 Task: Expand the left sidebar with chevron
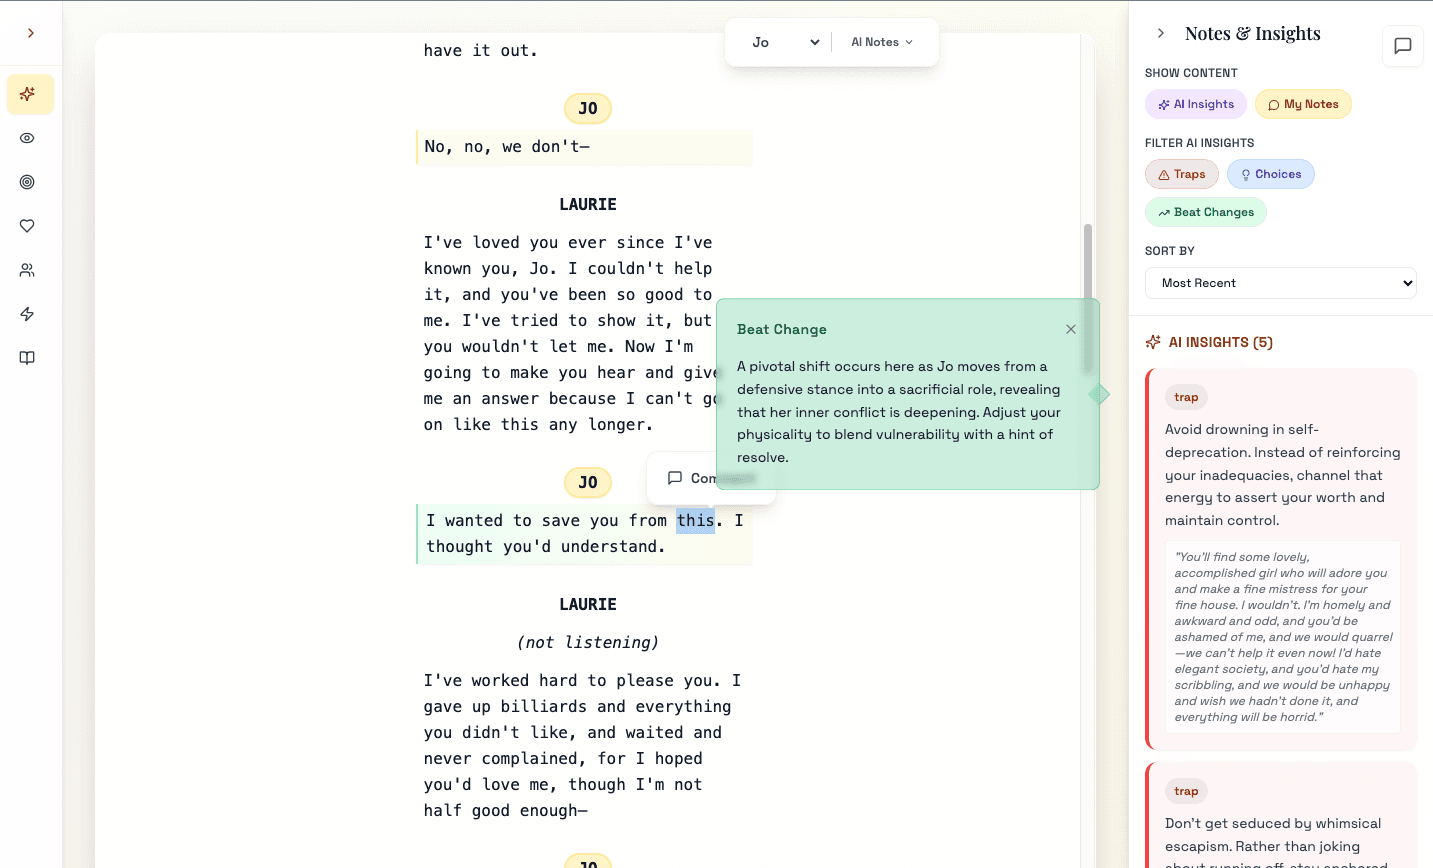point(31,33)
